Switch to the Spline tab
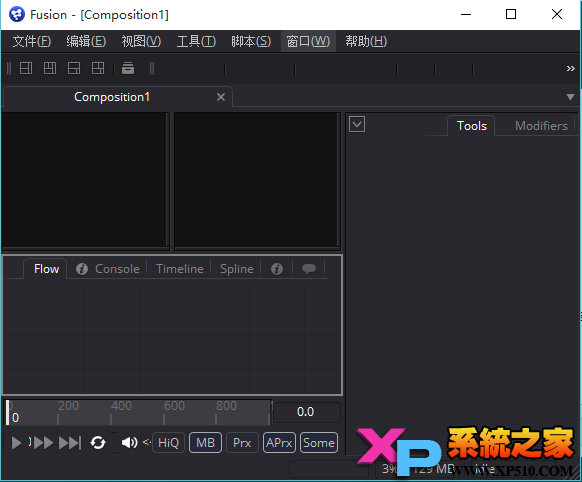 pos(236,269)
